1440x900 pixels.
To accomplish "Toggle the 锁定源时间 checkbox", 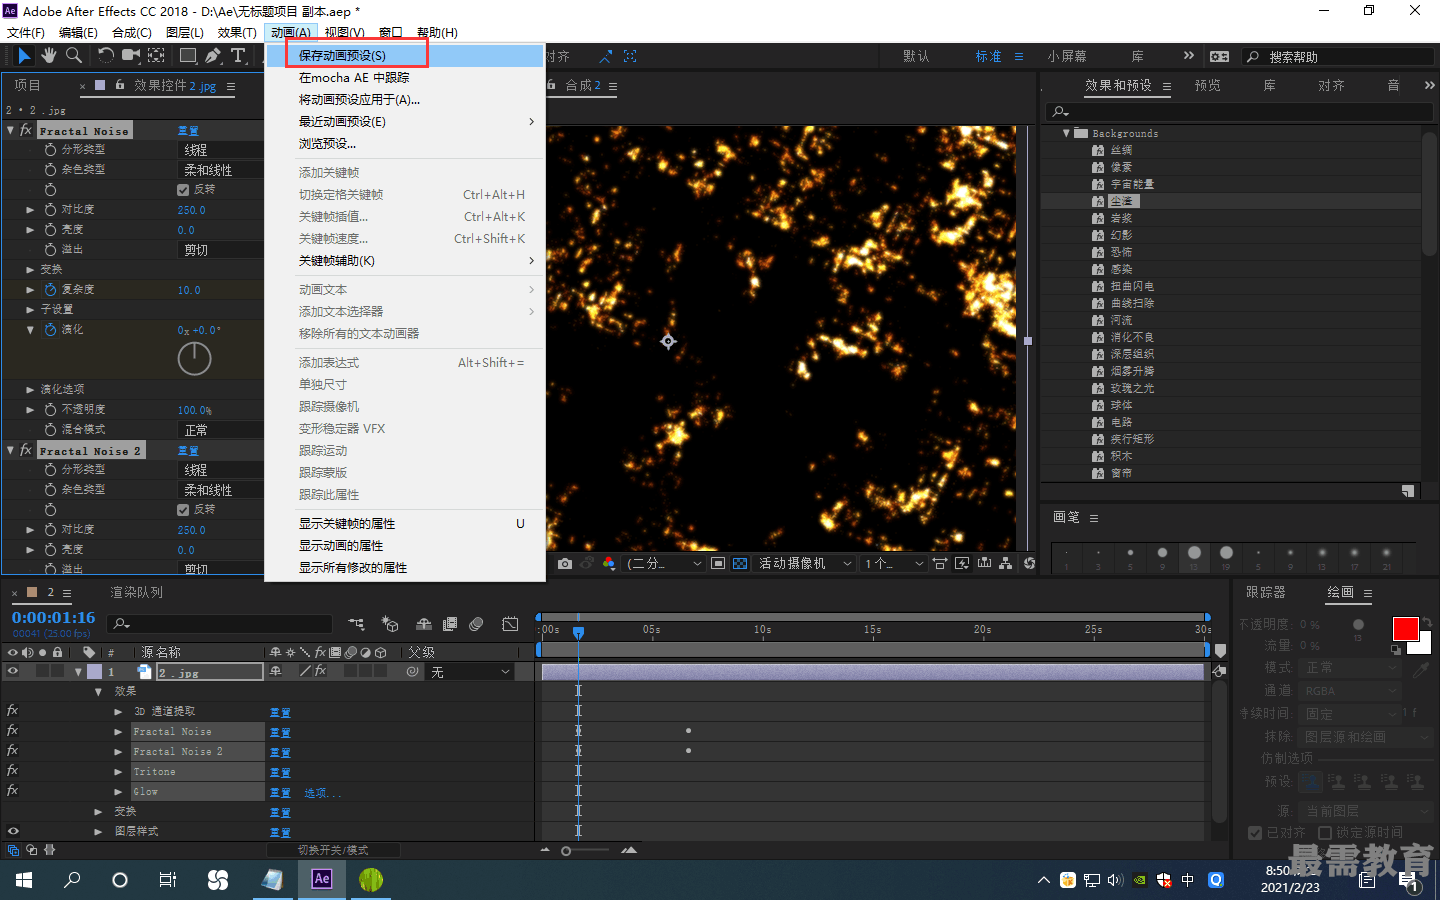I will coord(1325,832).
